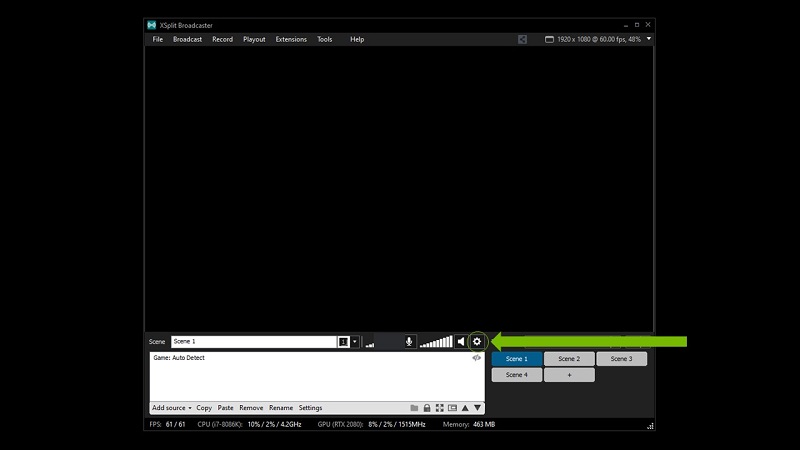Open the Broadcast menu
This screenshot has height=450, width=800.
pyautogui.click(x=187, y=39)
